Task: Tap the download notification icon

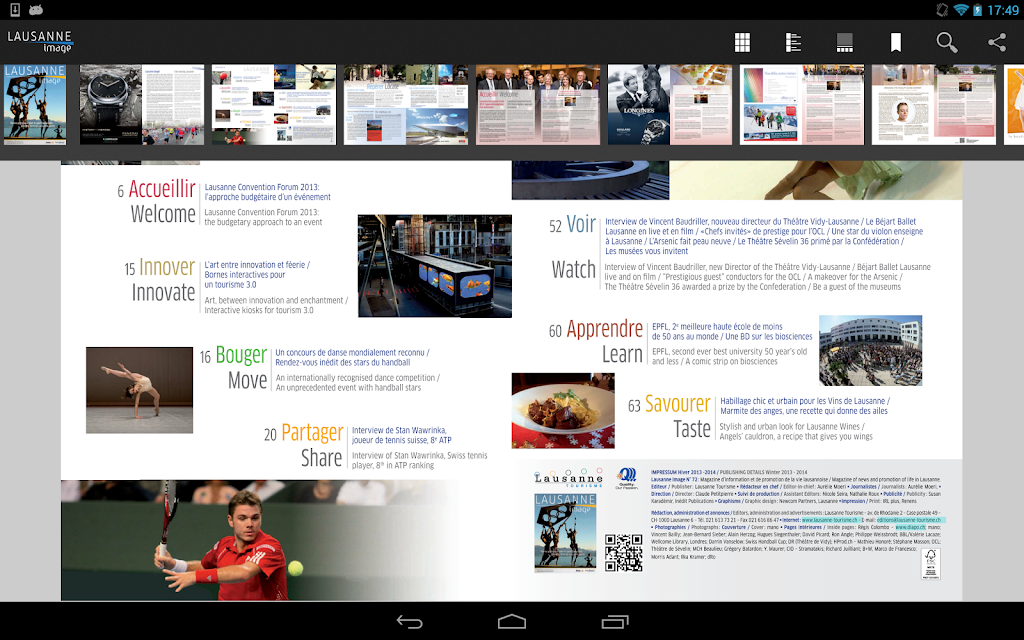Action: pyautogui.click(x=15, y=9)
